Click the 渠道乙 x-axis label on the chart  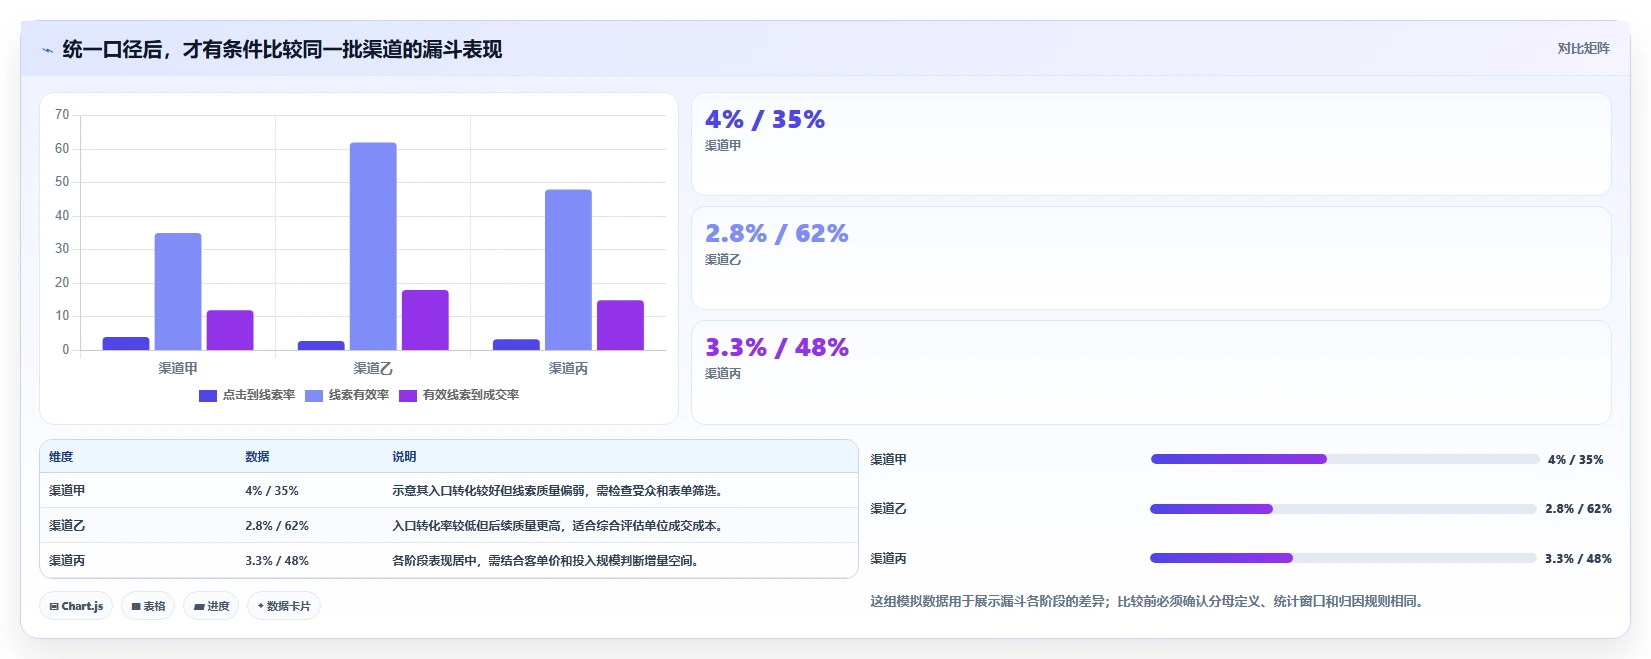[x=373, y=369]
